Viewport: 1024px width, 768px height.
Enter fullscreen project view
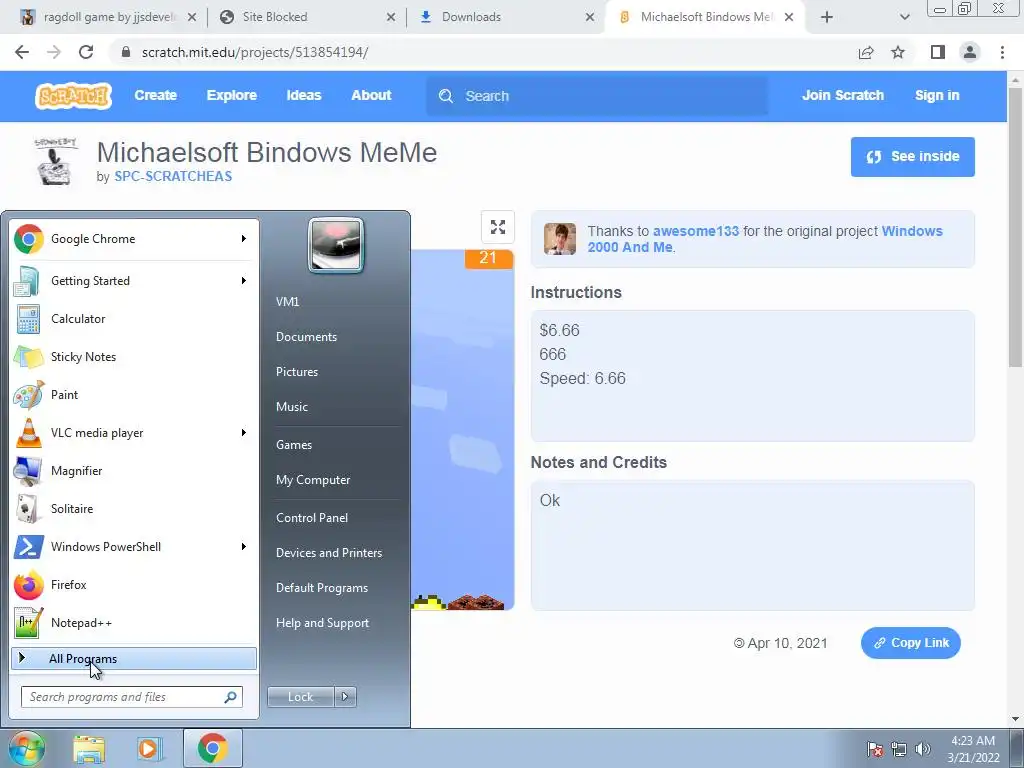click(x=498, y=227)
